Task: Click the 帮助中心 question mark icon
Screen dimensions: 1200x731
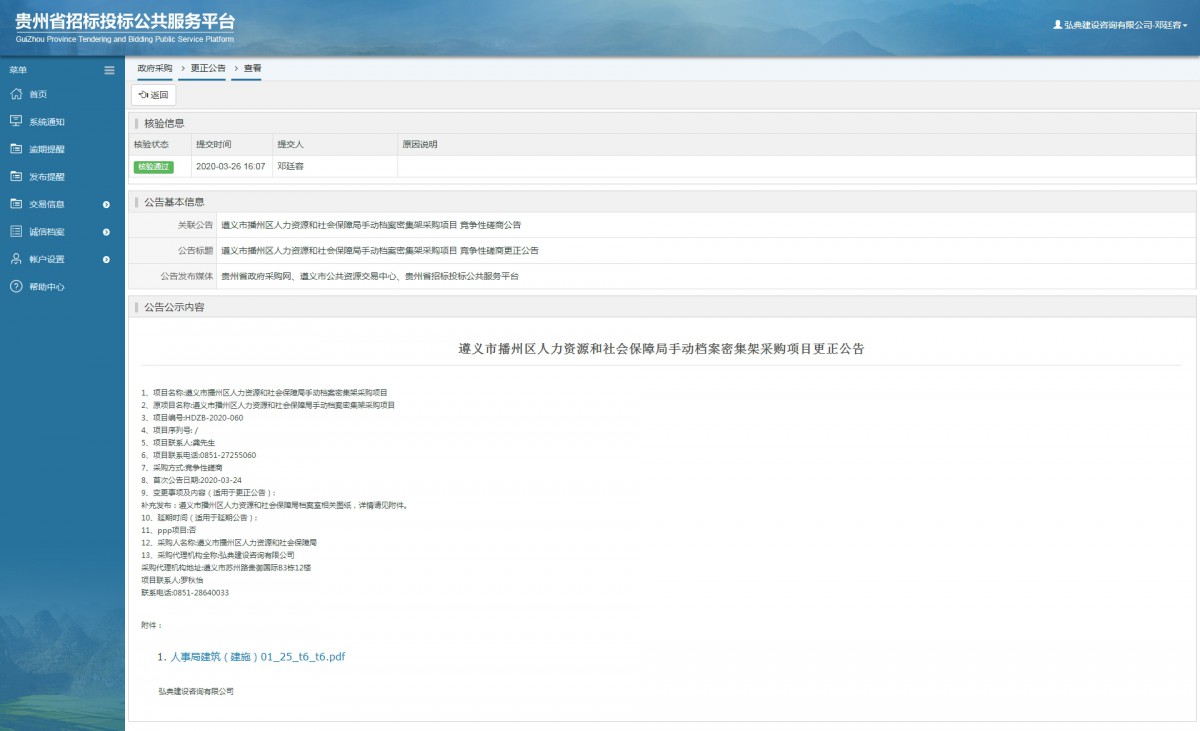Action: coord(16,286)
